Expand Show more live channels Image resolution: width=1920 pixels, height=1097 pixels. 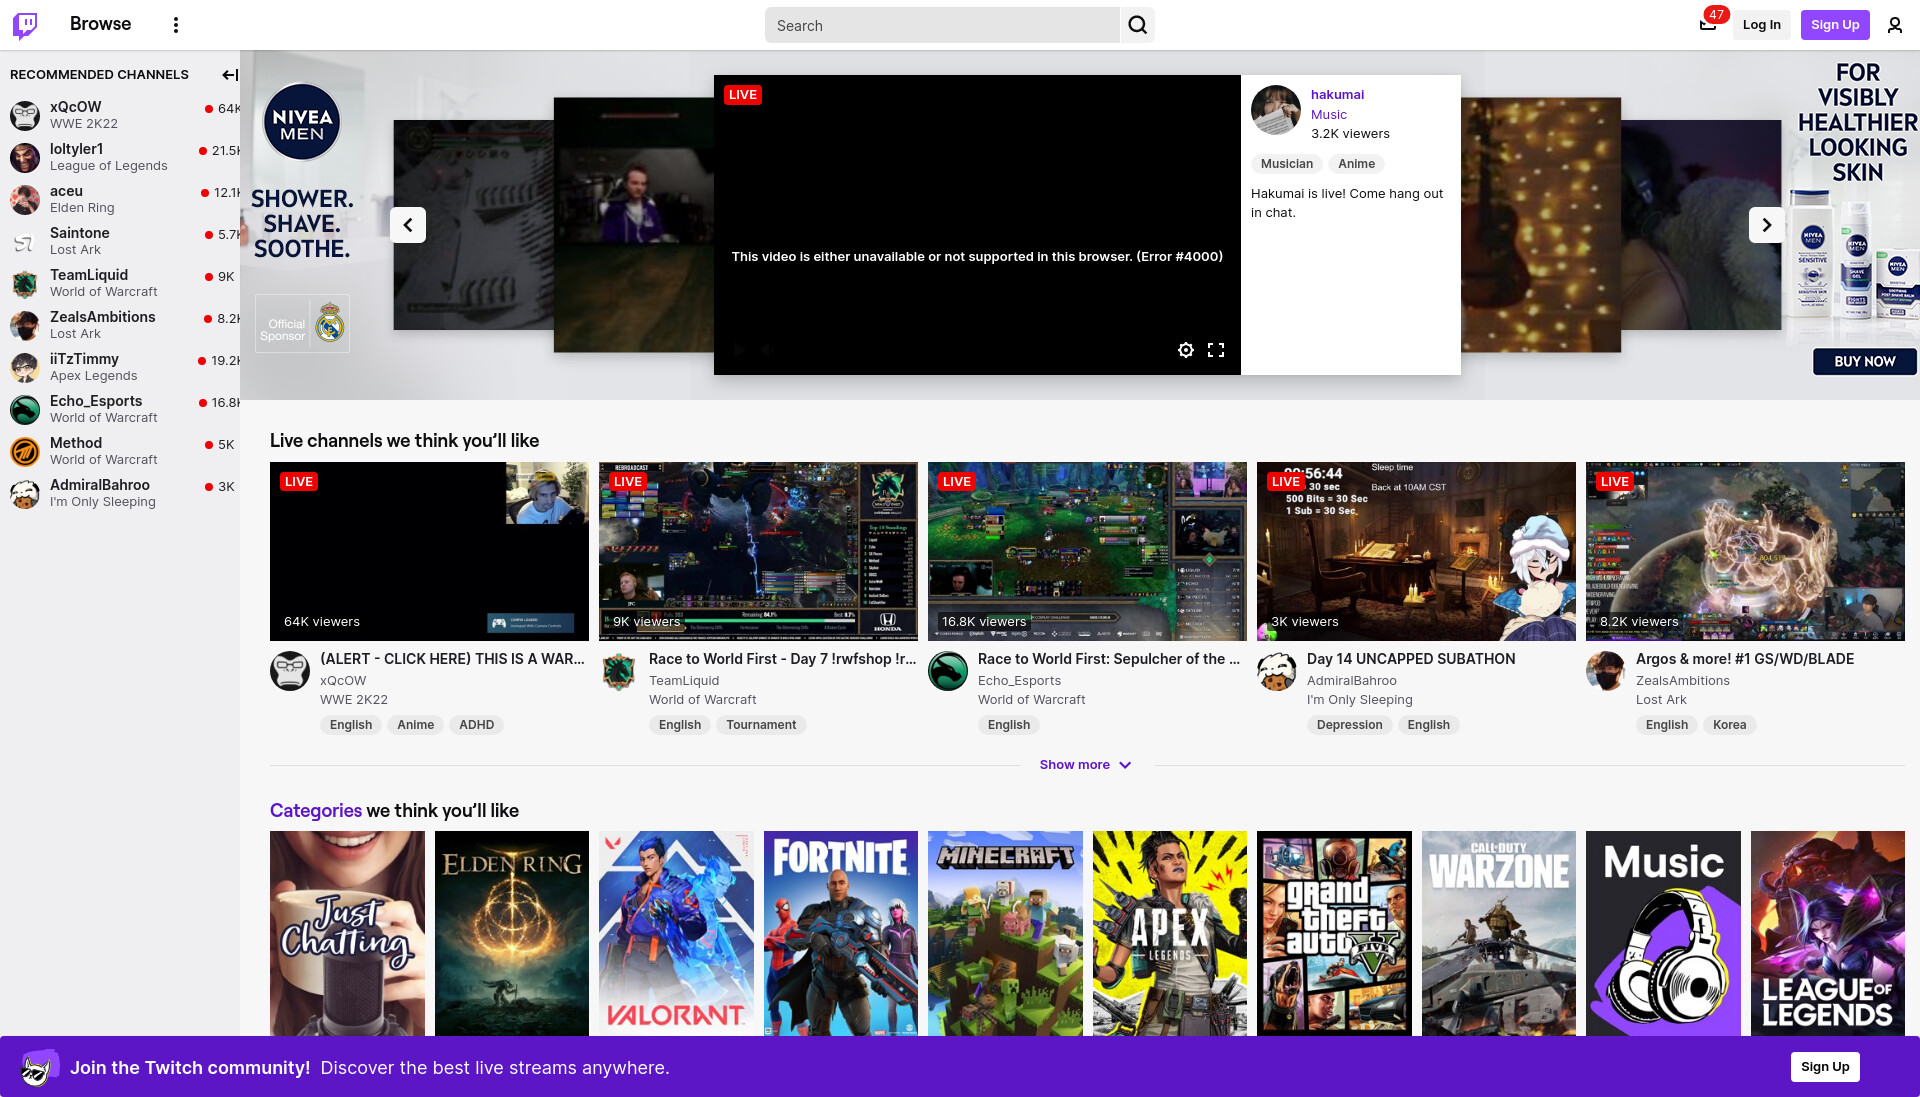1086,765
